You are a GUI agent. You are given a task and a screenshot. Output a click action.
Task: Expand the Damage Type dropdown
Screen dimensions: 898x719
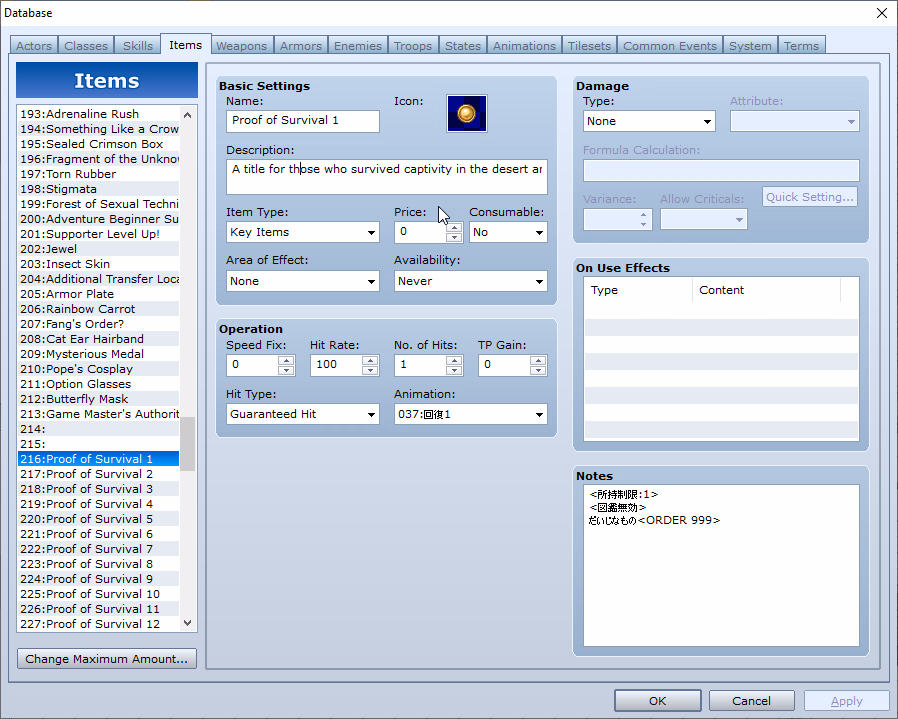[649, 121]
